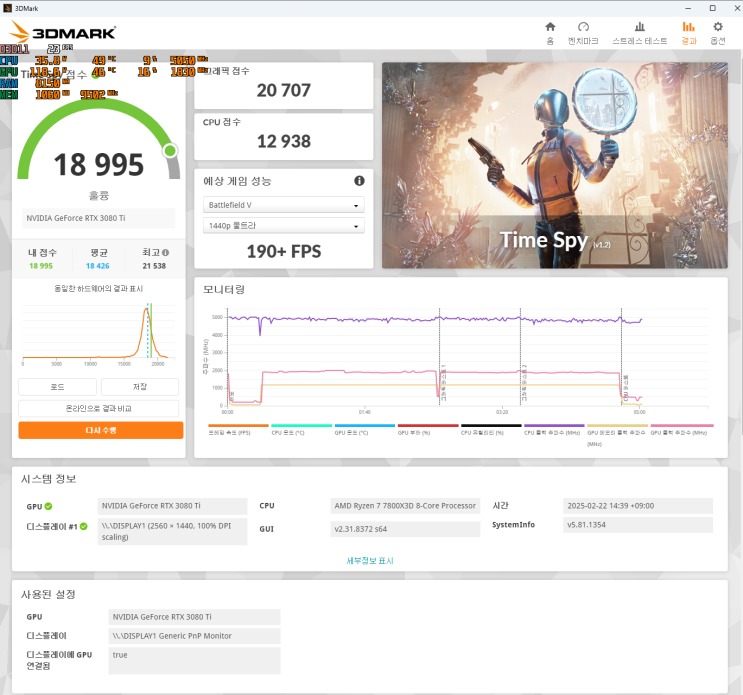The image size is (743, 695).
Task: Open the Benchmarks gauge icon tab
Action: (583, 27)
